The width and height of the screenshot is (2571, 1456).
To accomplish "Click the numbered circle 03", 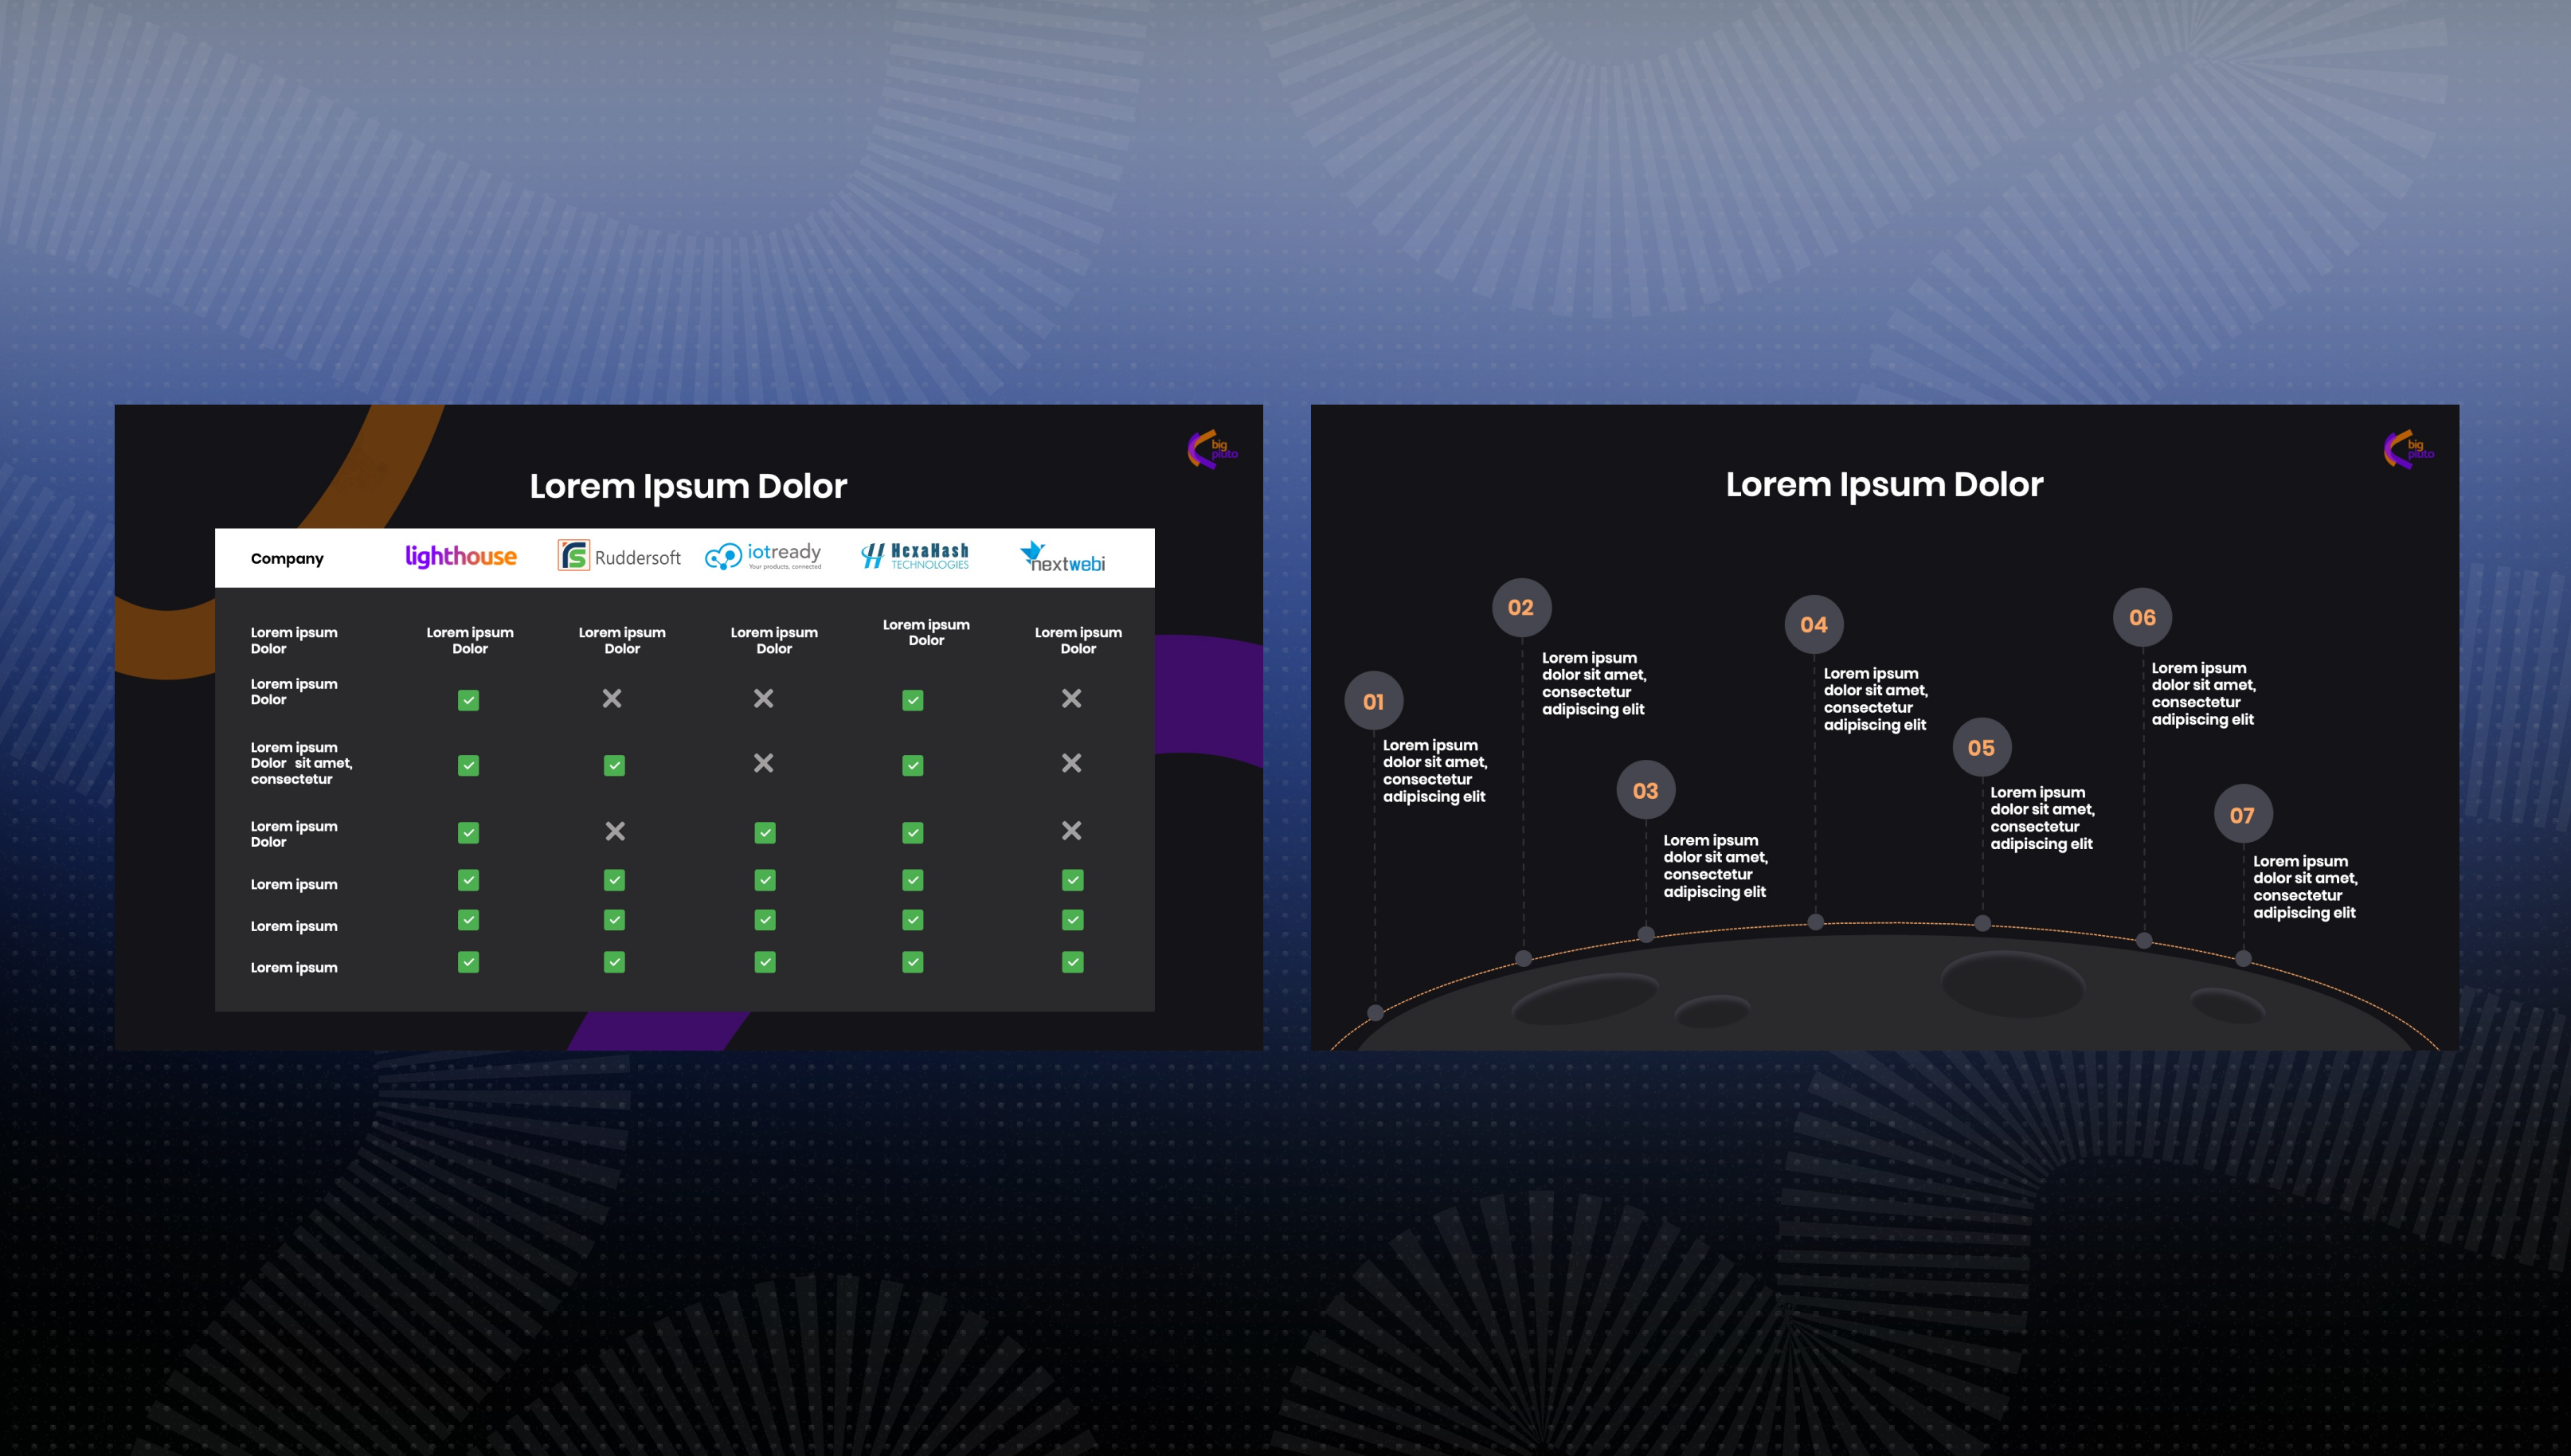I will click(1645, 791).
